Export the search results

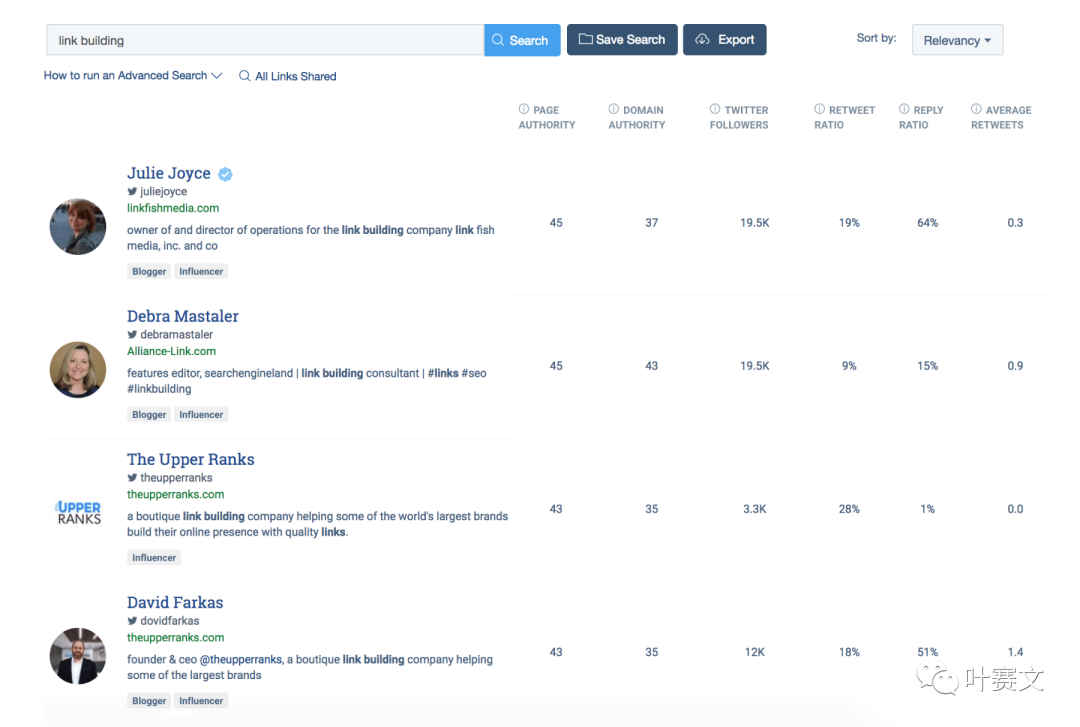pos(725,40)
